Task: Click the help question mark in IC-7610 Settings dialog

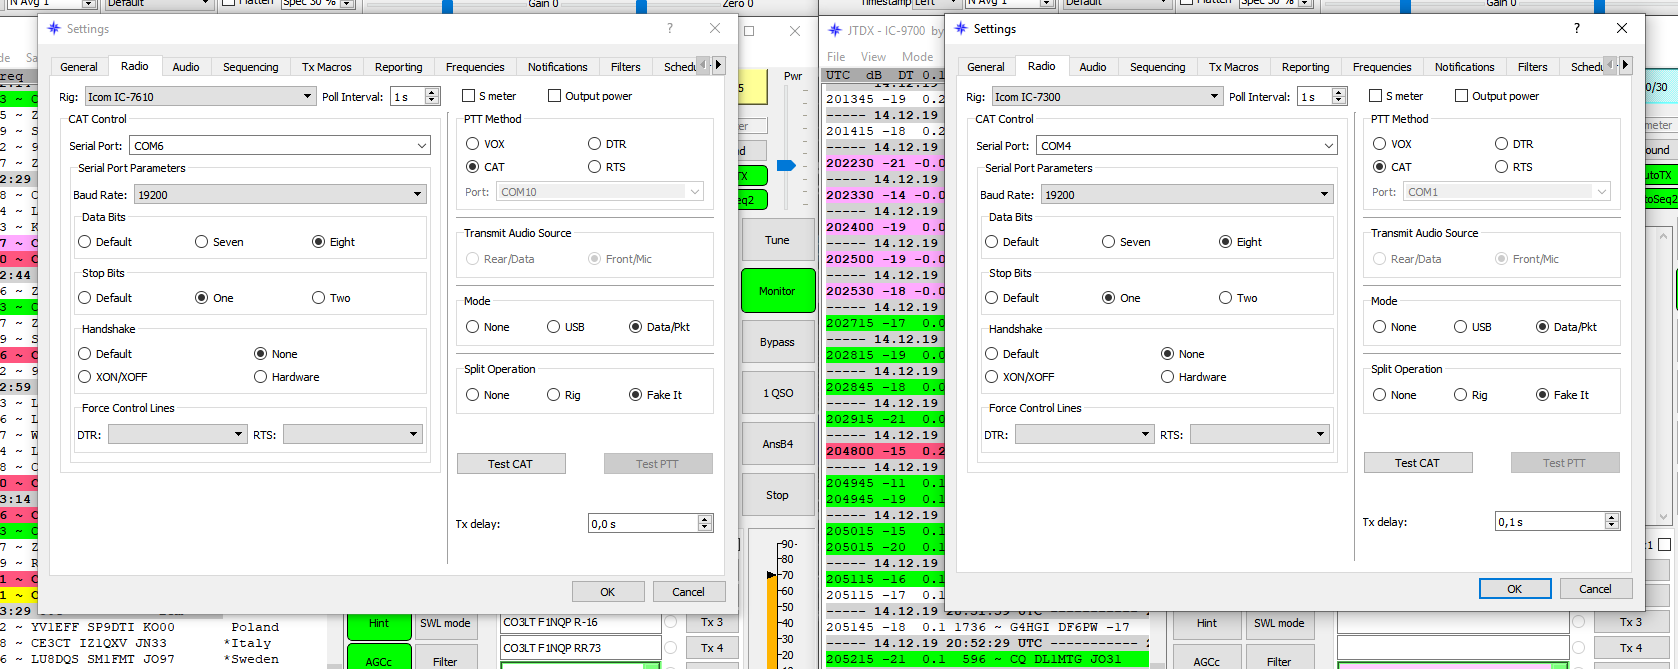Action: (x=670, y=29)
